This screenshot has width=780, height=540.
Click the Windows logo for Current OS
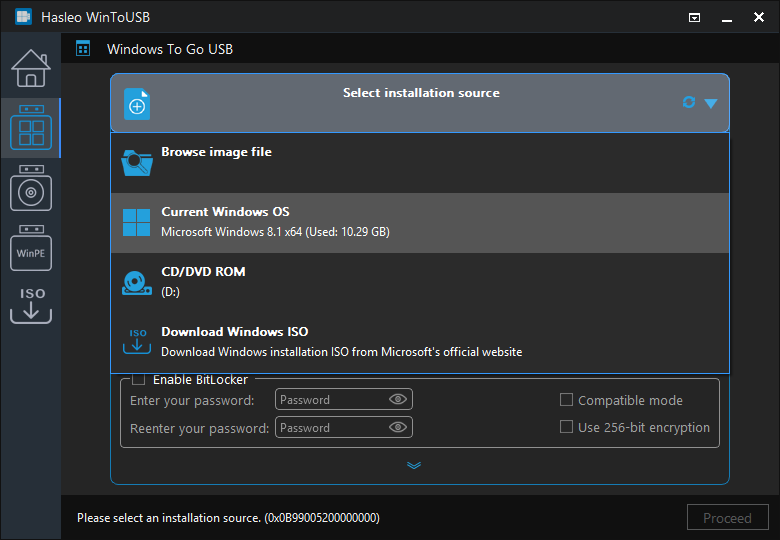(136, 222)
